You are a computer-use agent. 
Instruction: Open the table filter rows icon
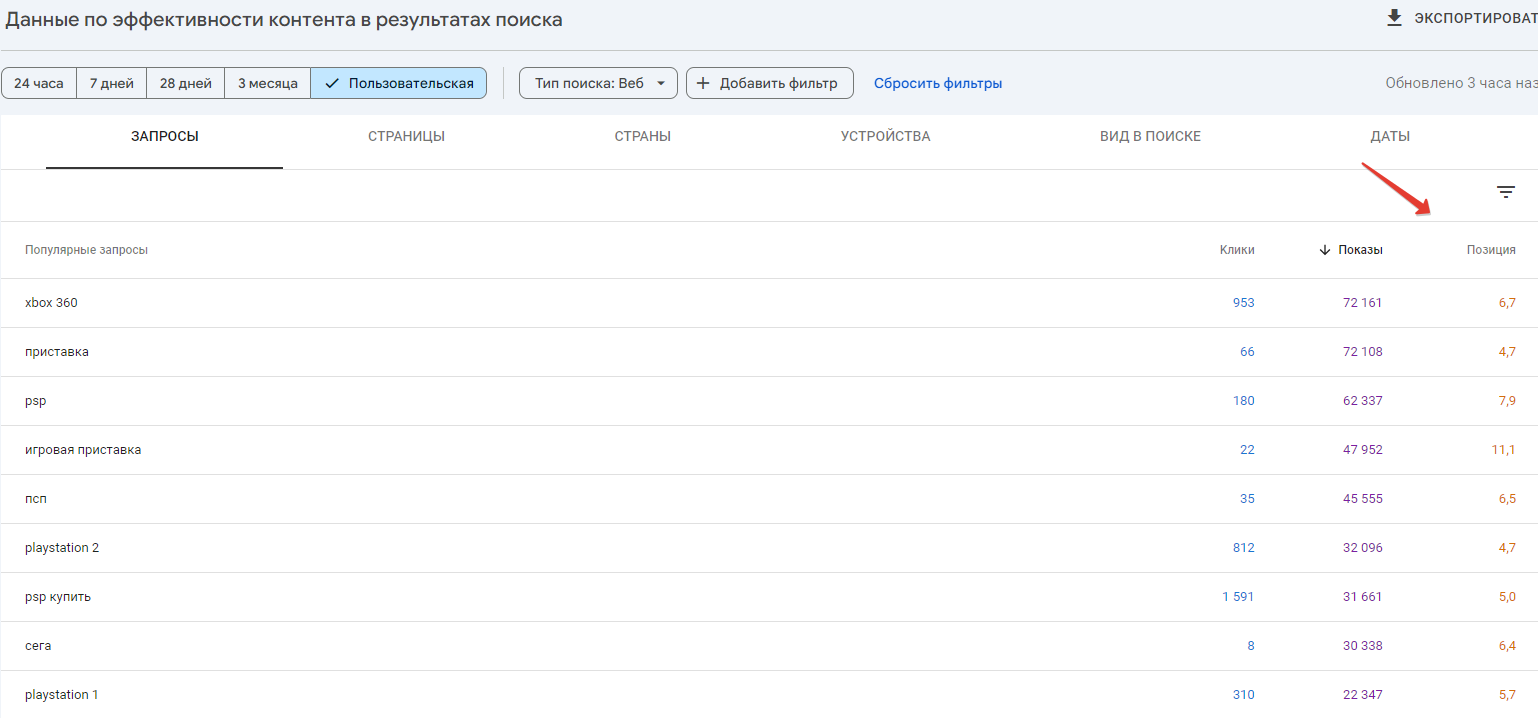click(x=1506, y=192)
